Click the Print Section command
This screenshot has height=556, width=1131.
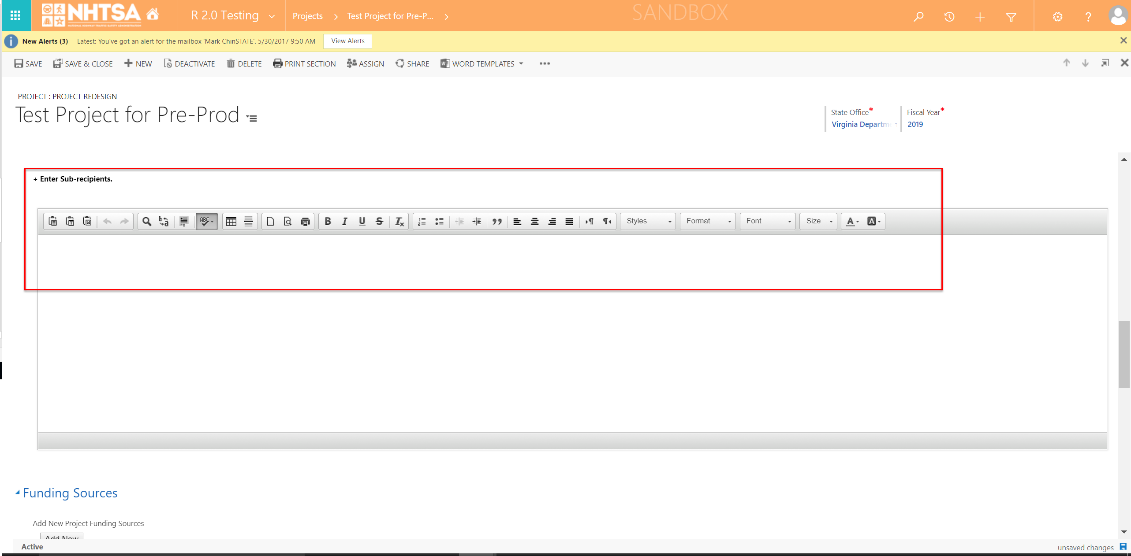pyautogui.click(x=304, y=63)
